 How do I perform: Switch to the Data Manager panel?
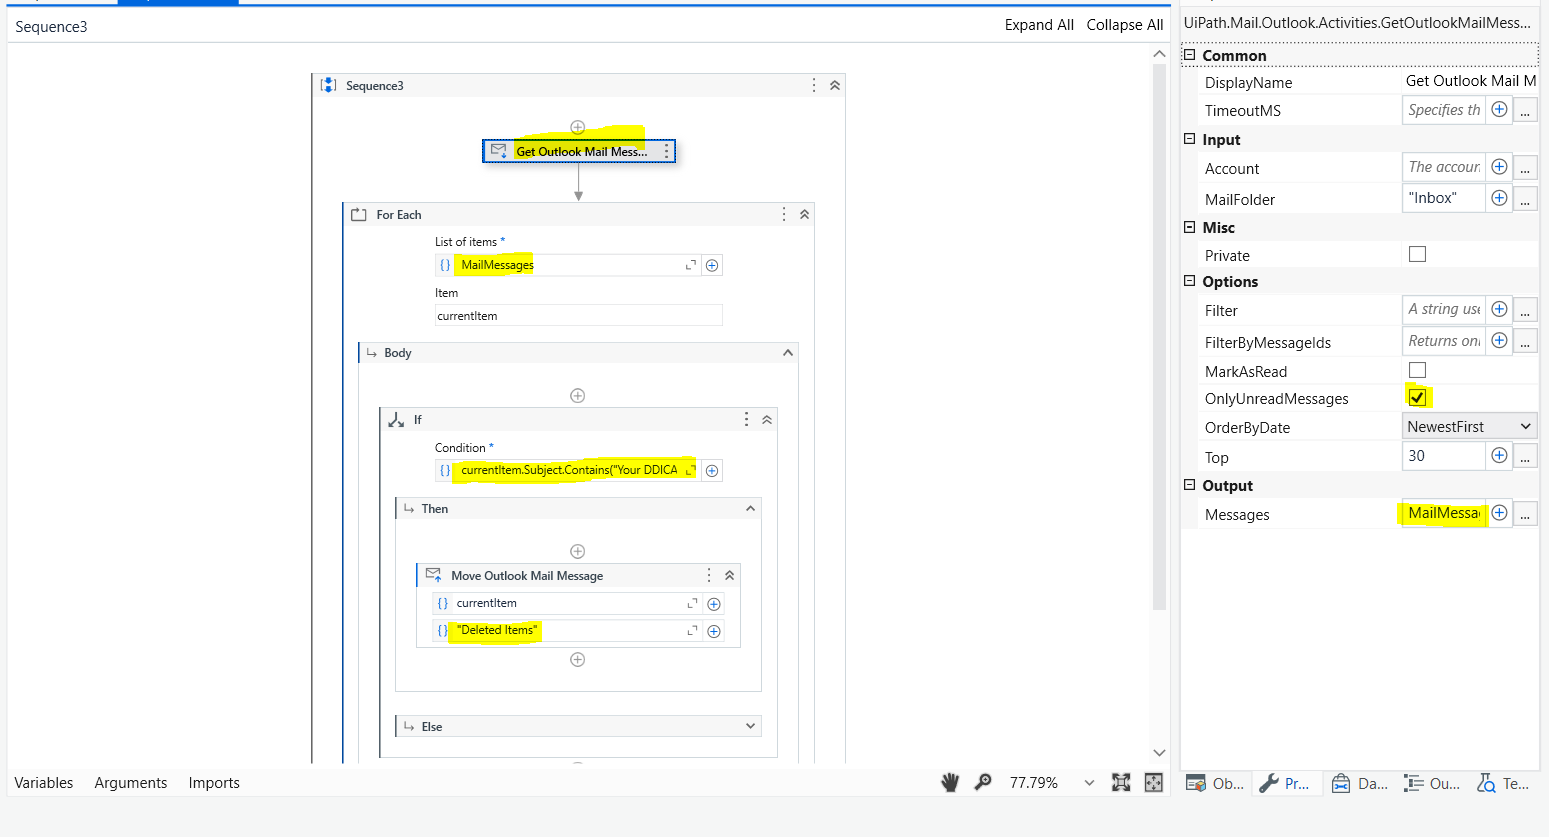[x=1359, y=783]
